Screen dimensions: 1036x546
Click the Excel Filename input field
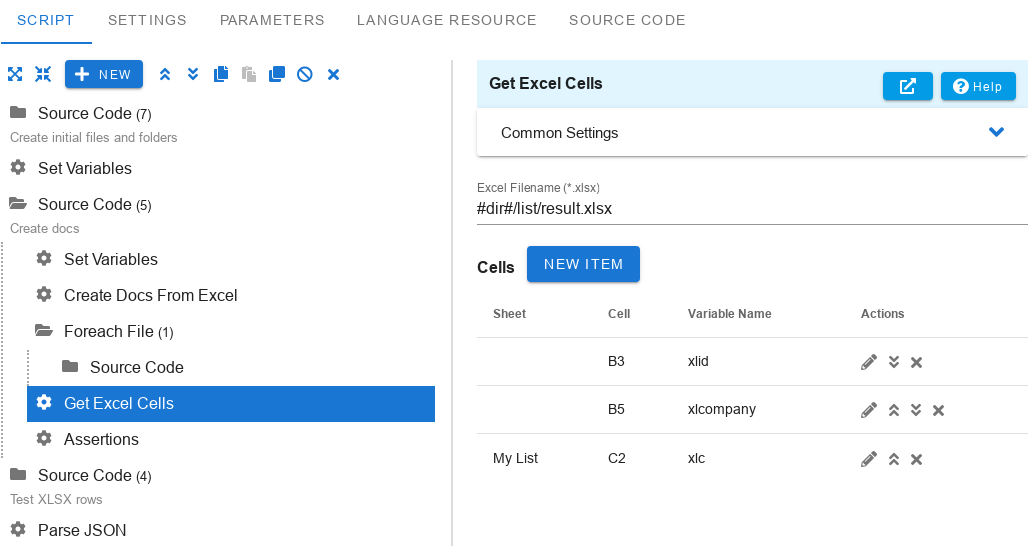[752, 209]
